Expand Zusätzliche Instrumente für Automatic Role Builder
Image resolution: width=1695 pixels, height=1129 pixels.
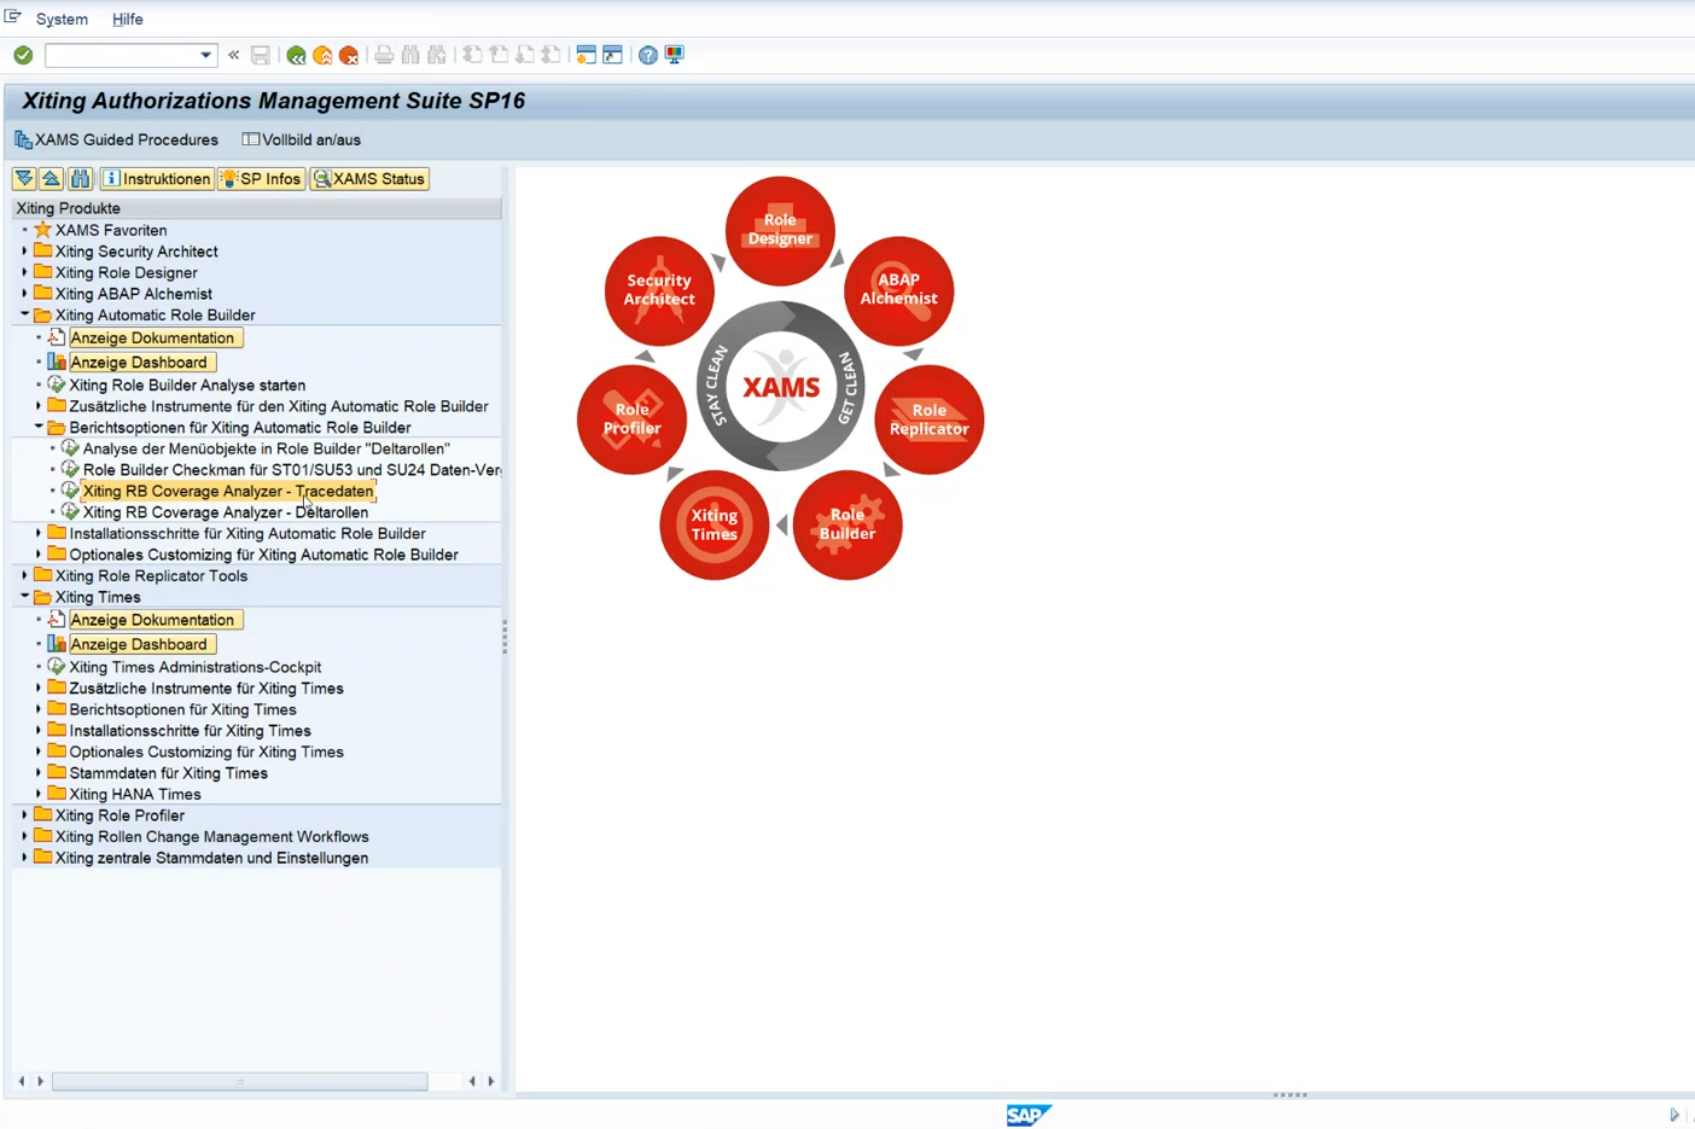[x=39, y=406]
